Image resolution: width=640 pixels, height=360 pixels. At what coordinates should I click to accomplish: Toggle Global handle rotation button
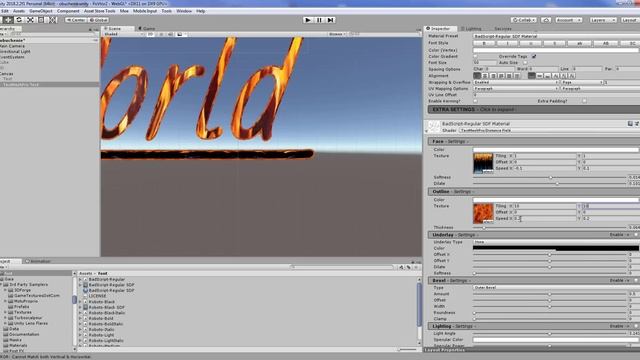[x=98, y=20]
